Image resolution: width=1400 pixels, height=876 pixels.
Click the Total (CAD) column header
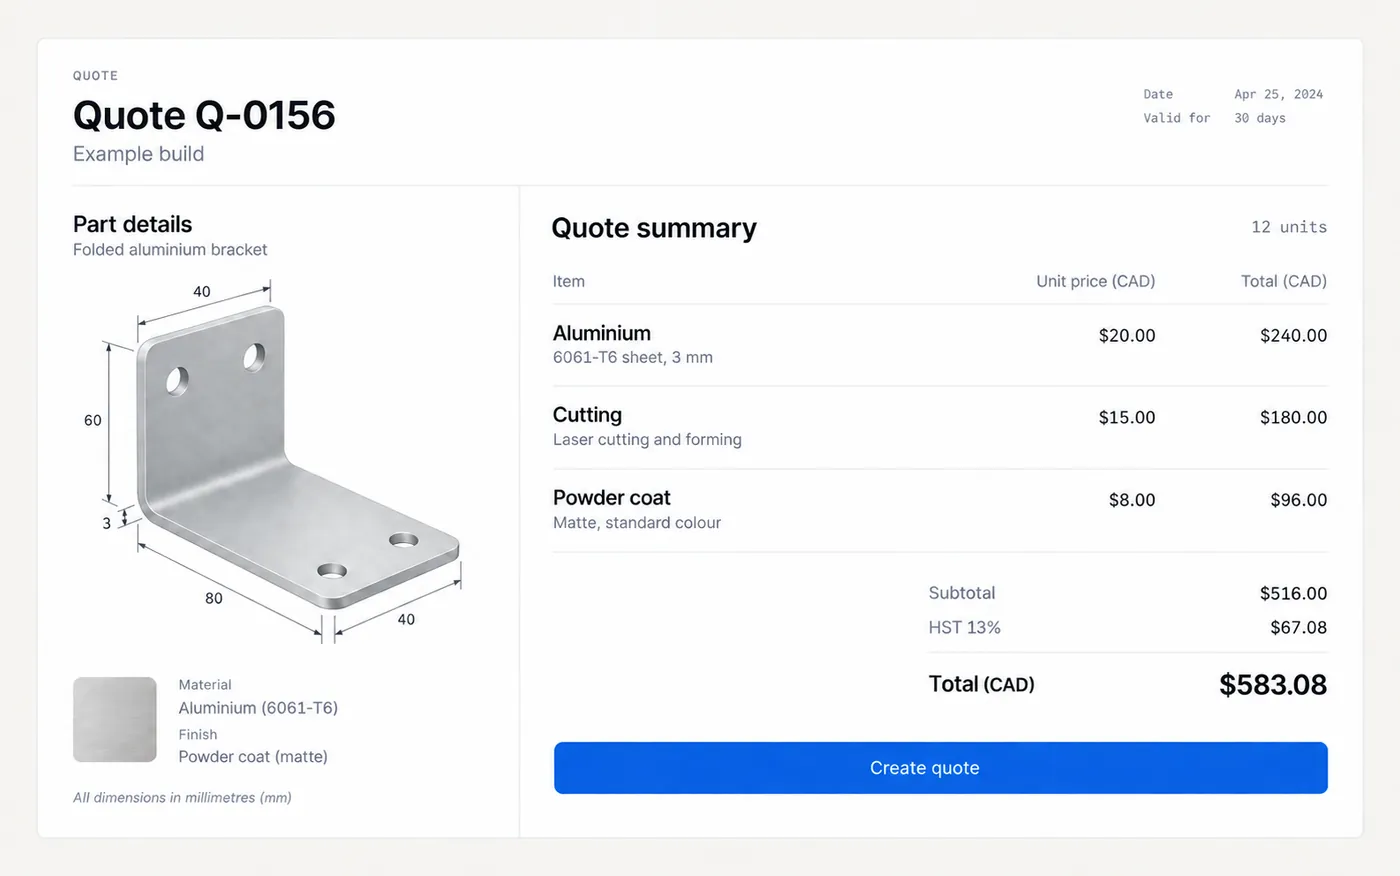(1284, 281)
